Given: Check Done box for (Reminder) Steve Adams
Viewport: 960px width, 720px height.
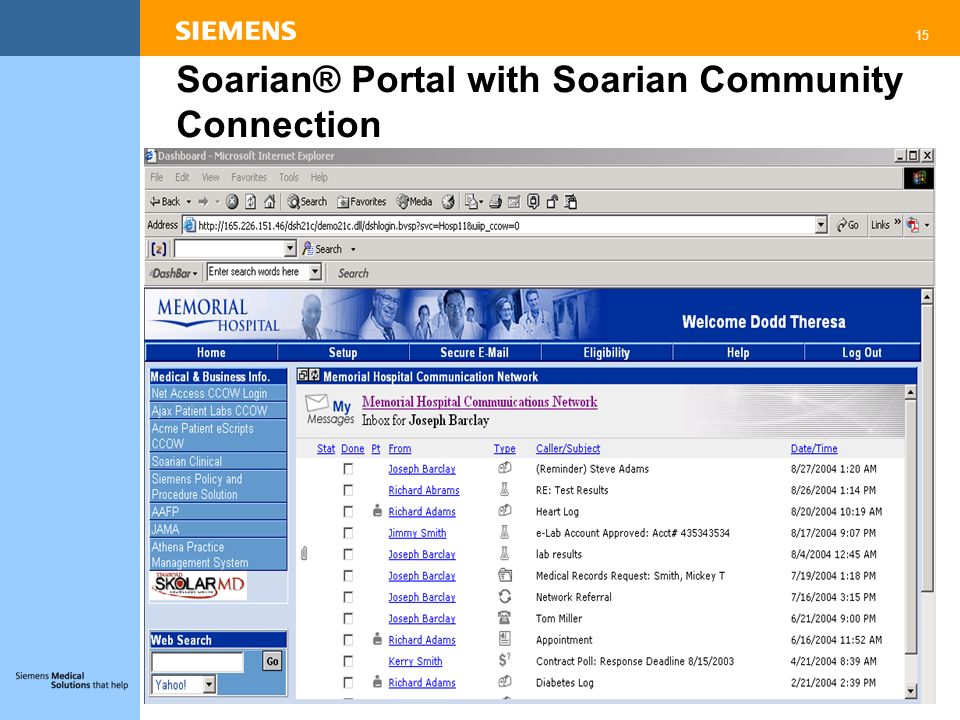Looking at the screenshot, I should coord(348,469).
